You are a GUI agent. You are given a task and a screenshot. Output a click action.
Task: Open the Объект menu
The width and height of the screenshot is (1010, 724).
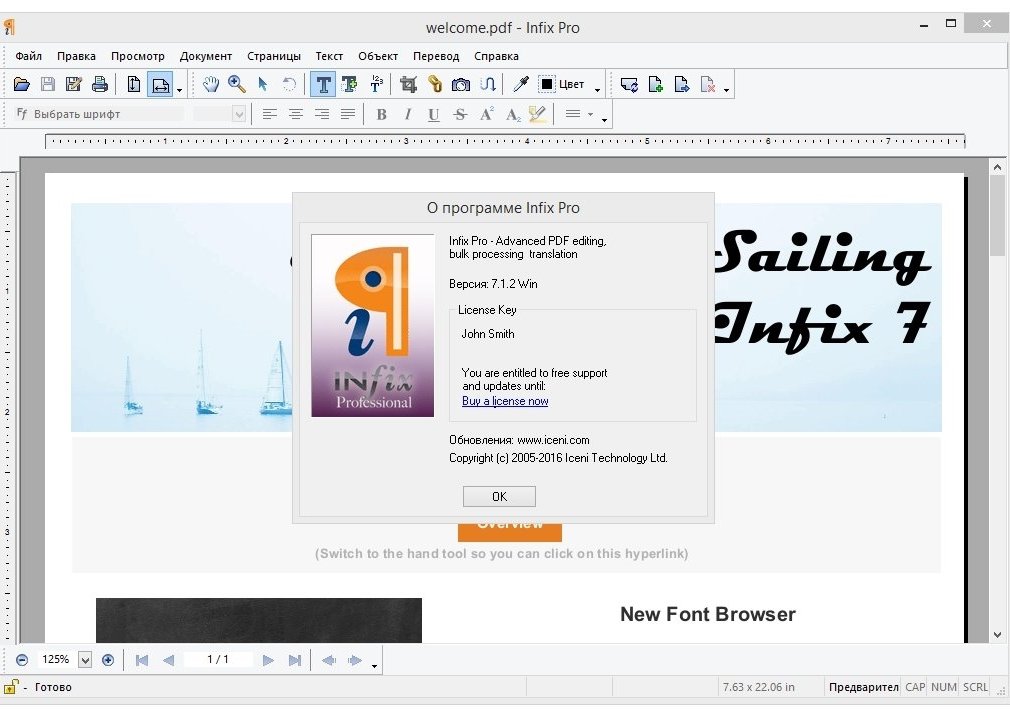coord(378,56)
